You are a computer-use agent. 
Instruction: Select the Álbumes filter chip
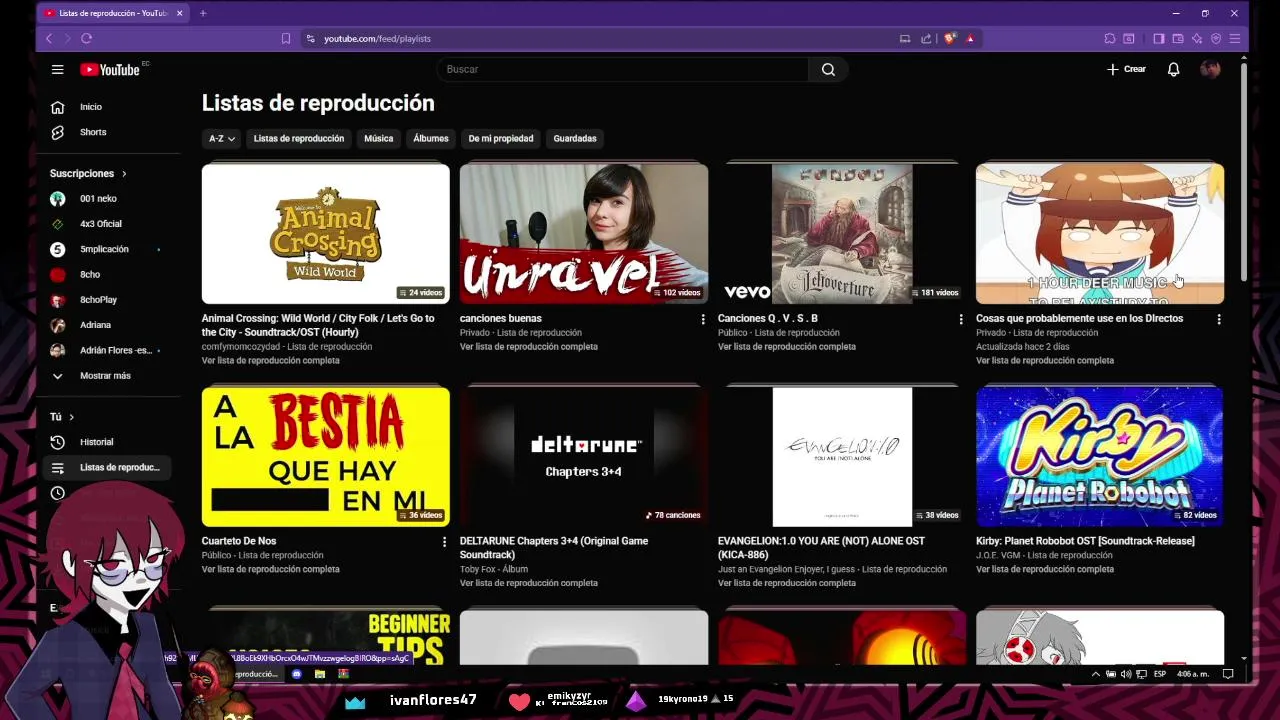[x=431, y=138]
